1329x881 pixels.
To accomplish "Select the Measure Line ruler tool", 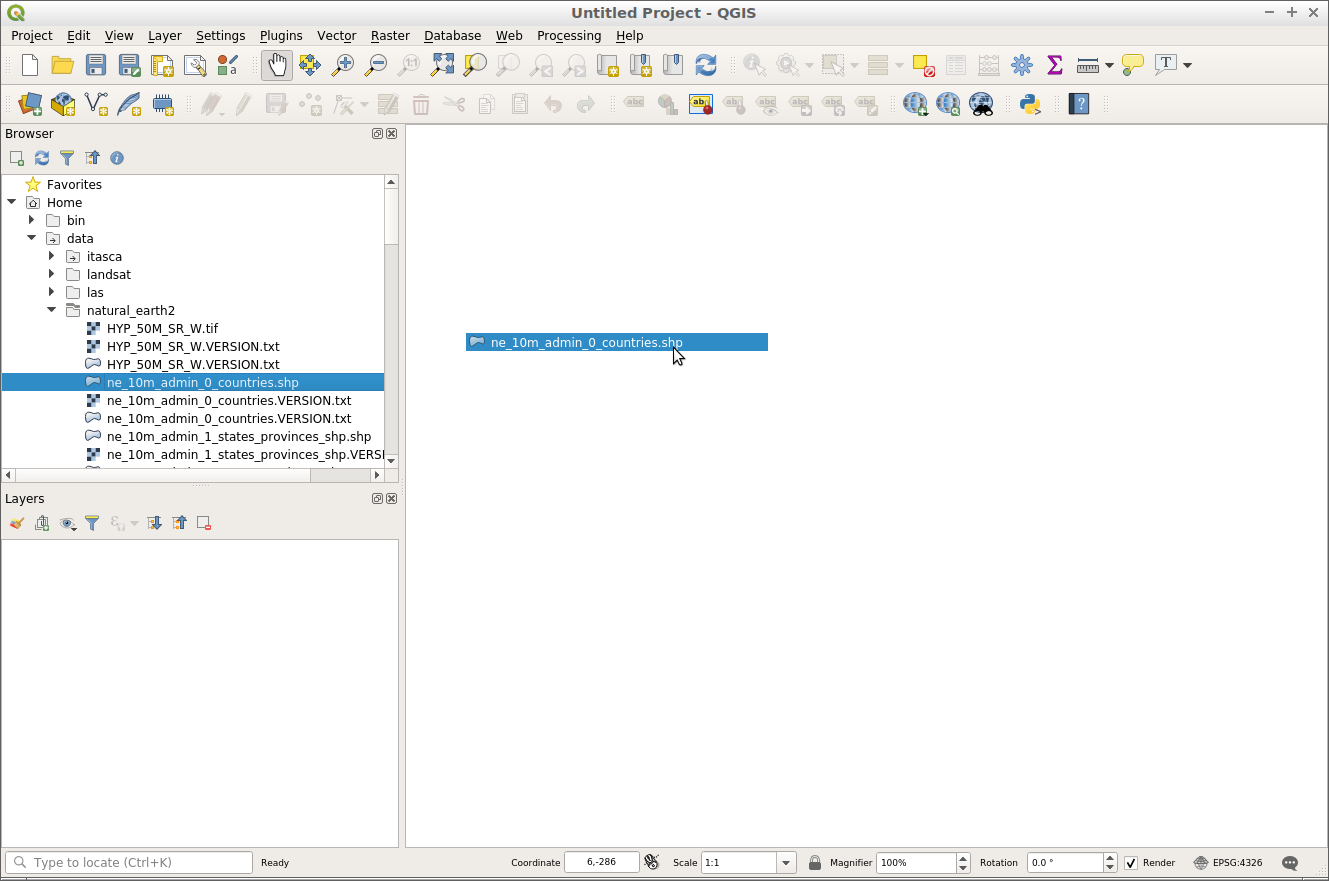I will (x=1088, y=65).
